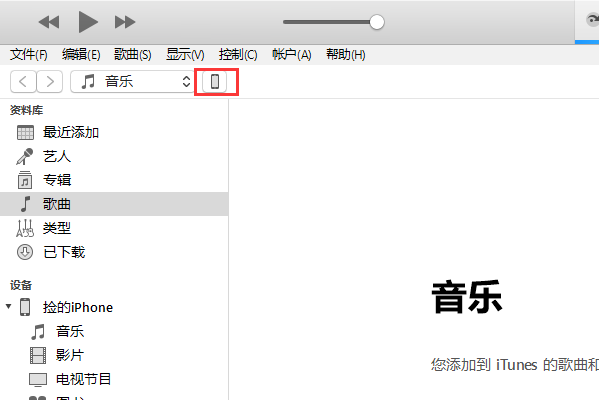This screenshot has height=400, width=599.
Task: Select 类型 in the library sidebar
Action: (x=115, y=228)
